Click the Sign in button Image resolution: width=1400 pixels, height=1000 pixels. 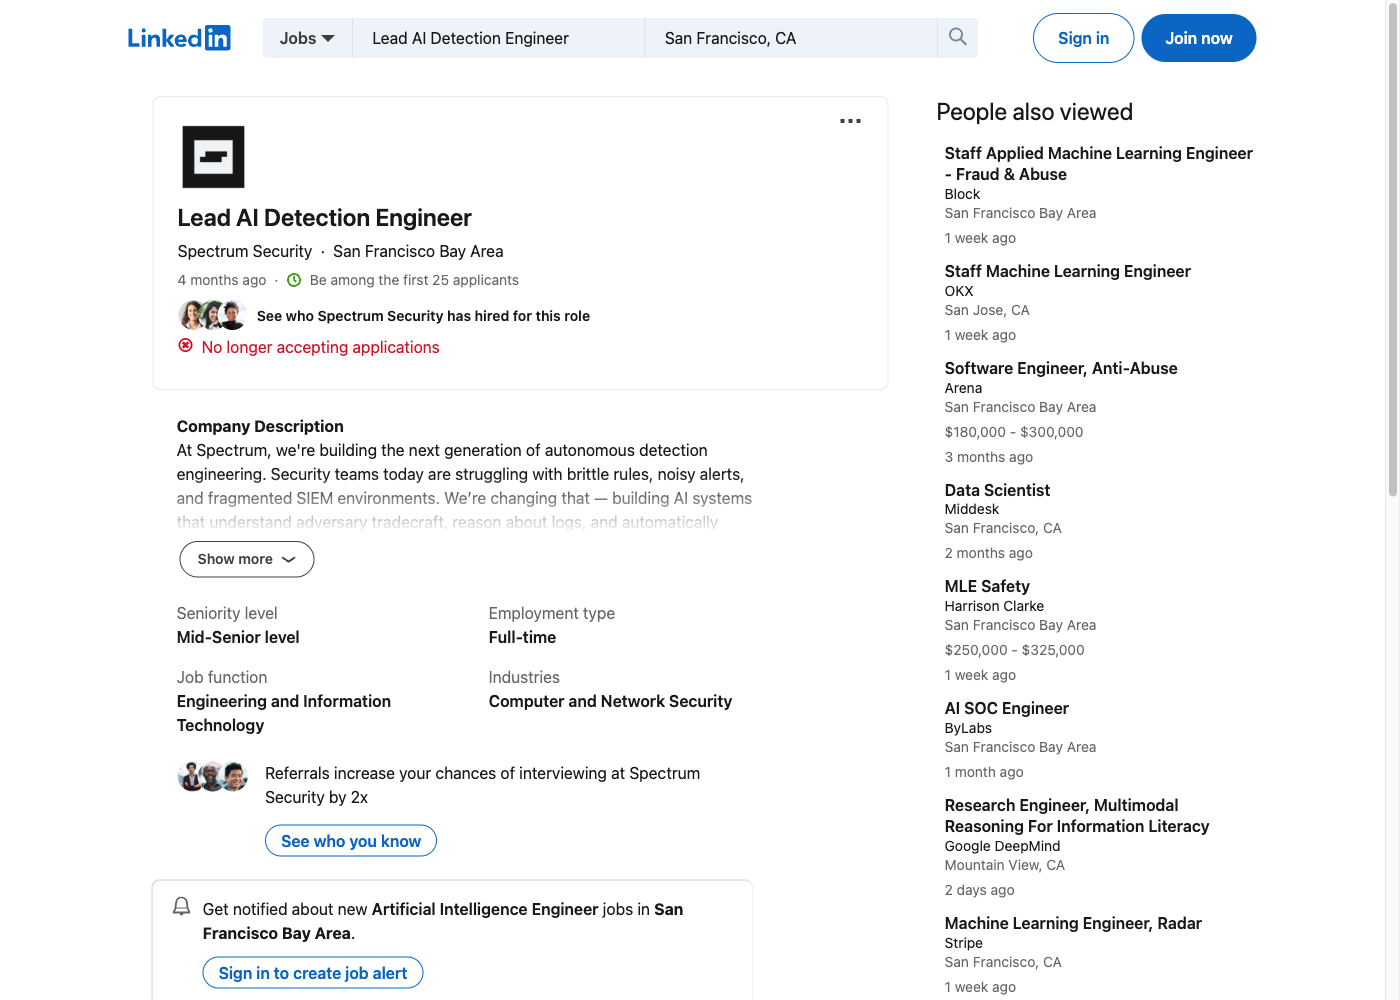[x=1083, y=38]
